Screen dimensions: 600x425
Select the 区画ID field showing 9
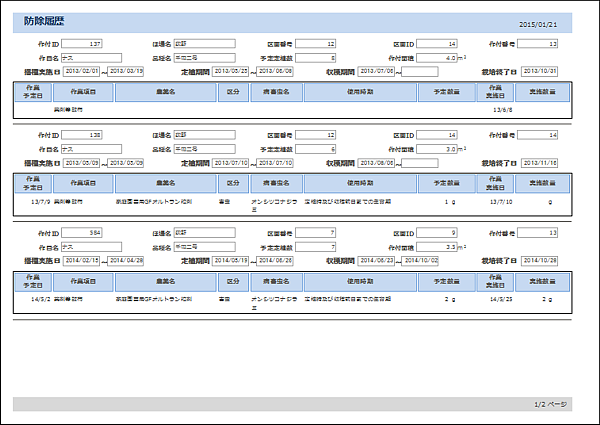pyautogui.click(x=437, y=231)
